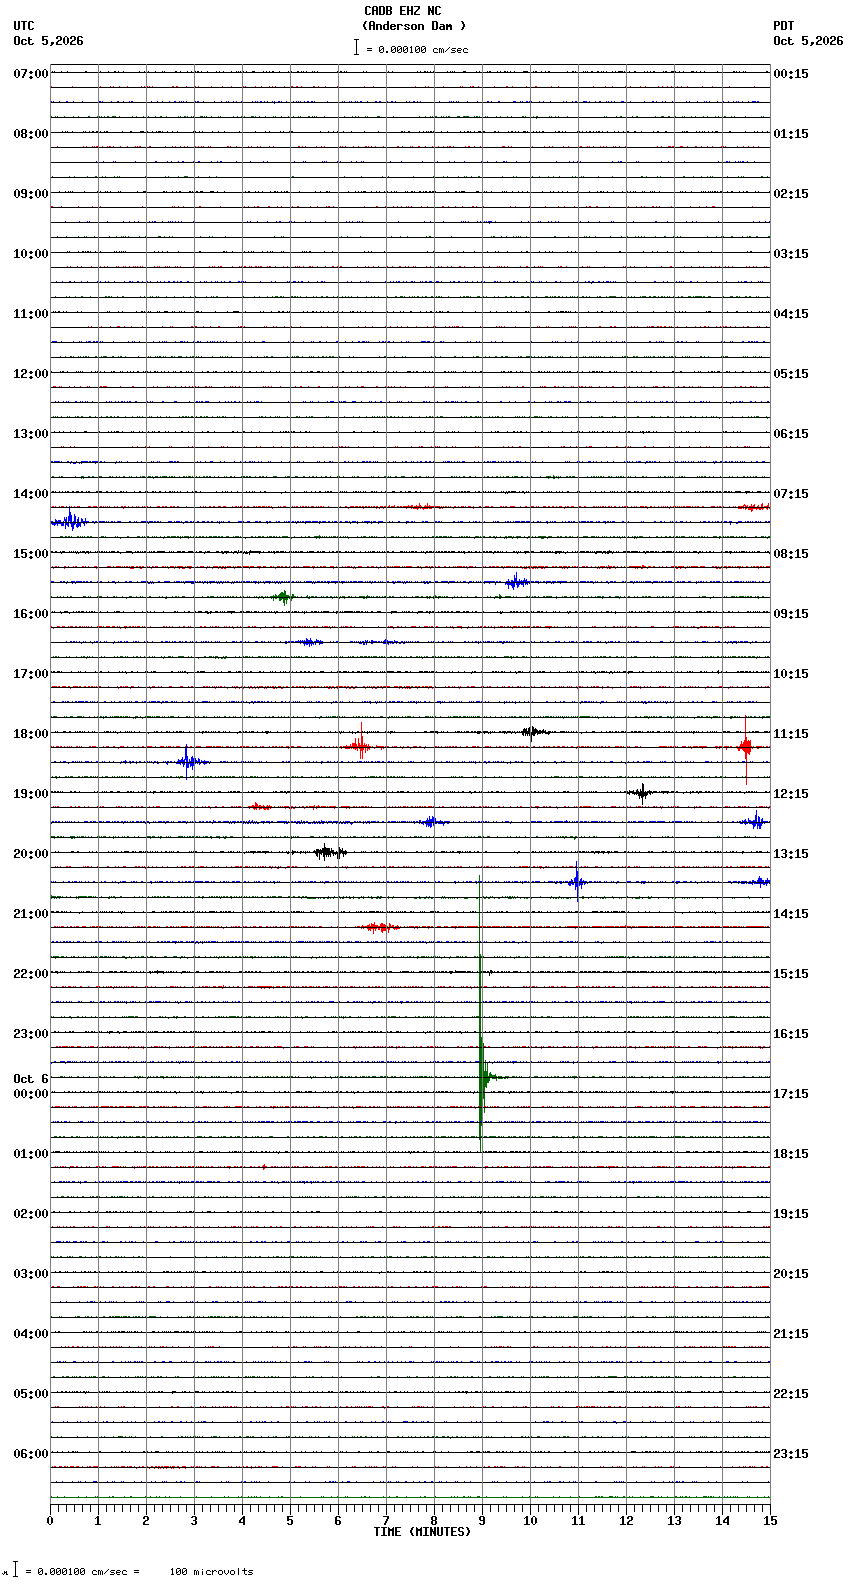The height and width of the screenshot is (1584, 850).
Task: Click the footer scale text 100 microvolts
Action: click(212, 1572)
